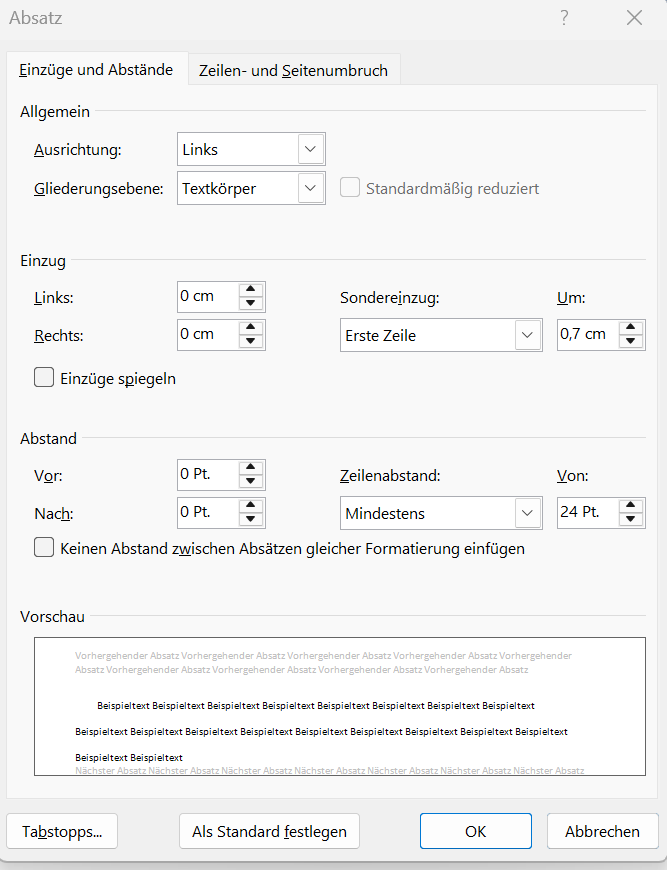Enable 'Einzüge spiegeln' checkbox

[44, 378]
